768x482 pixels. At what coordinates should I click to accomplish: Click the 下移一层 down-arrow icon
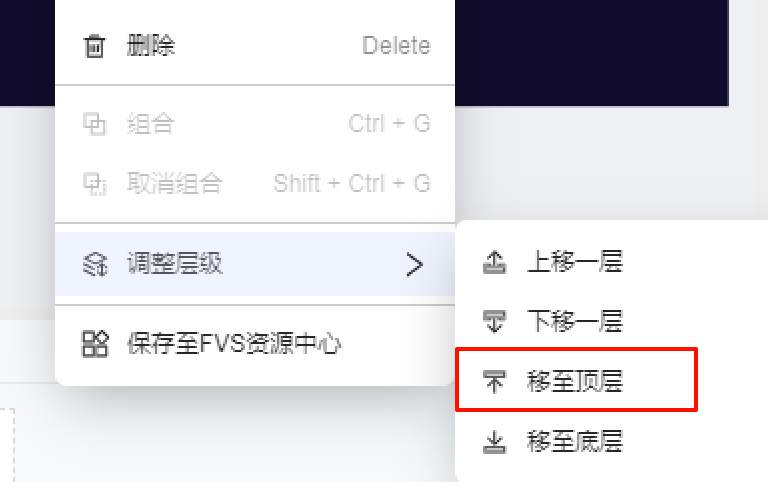495,321
